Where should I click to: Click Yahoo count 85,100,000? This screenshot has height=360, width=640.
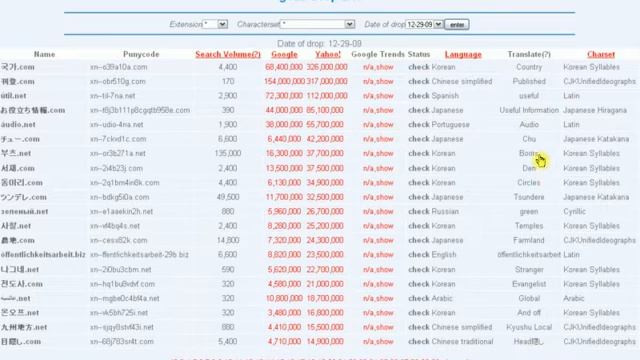[325, 110]
